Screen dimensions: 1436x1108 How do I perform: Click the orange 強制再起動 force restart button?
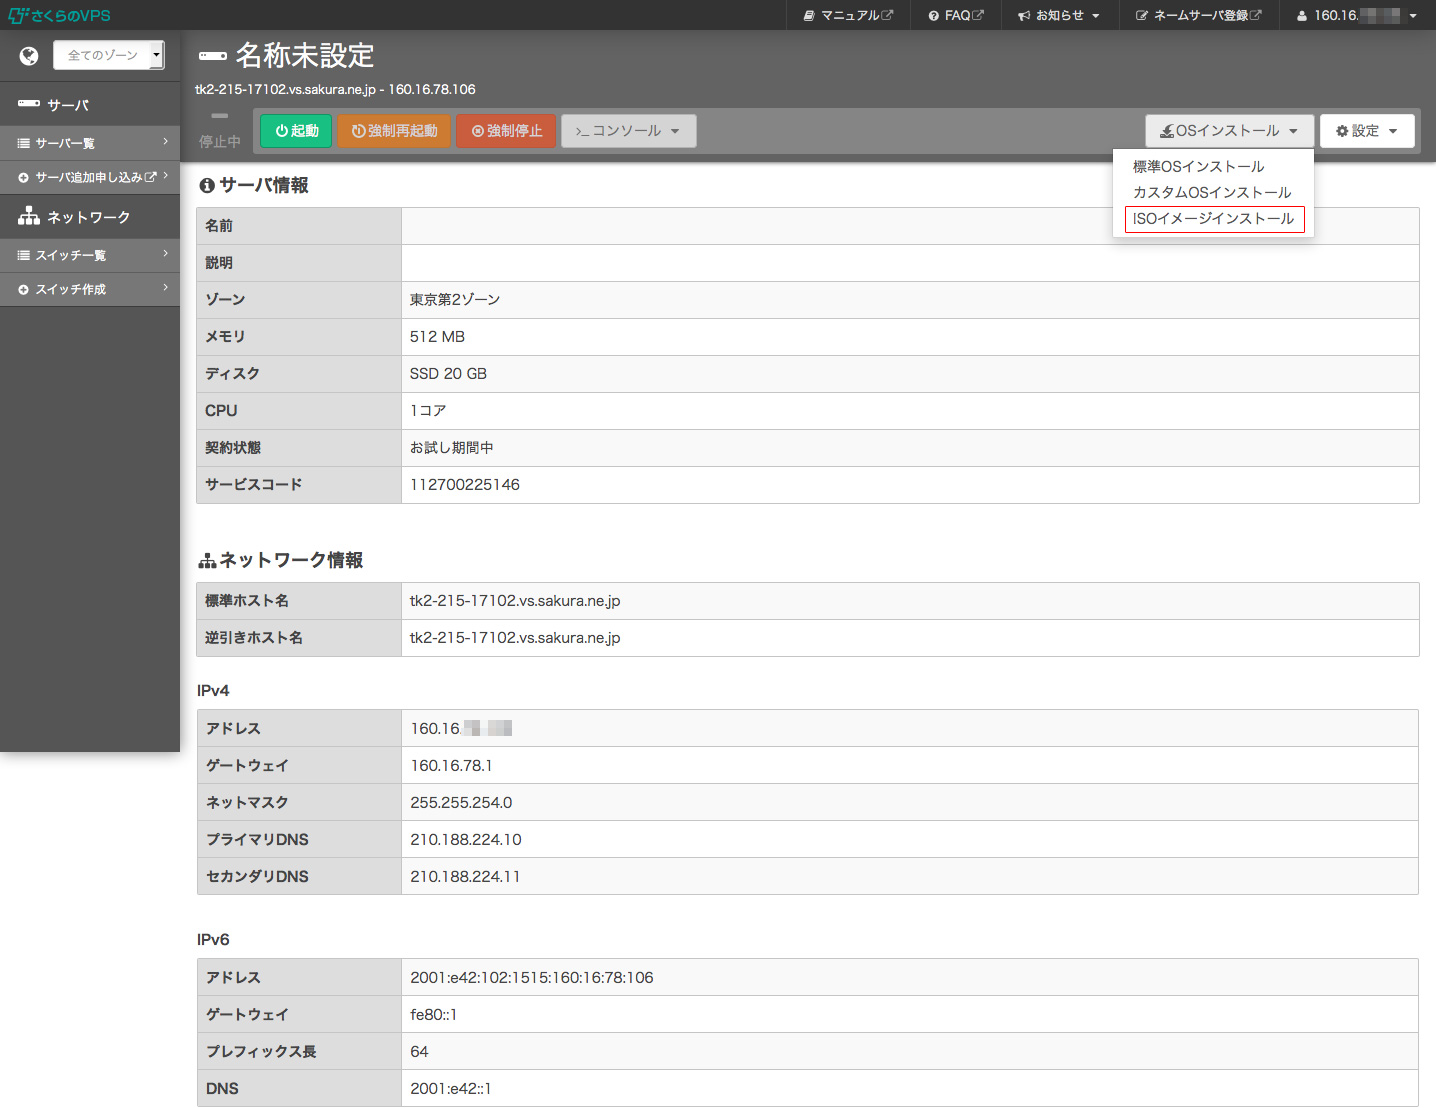click(394, 131)
